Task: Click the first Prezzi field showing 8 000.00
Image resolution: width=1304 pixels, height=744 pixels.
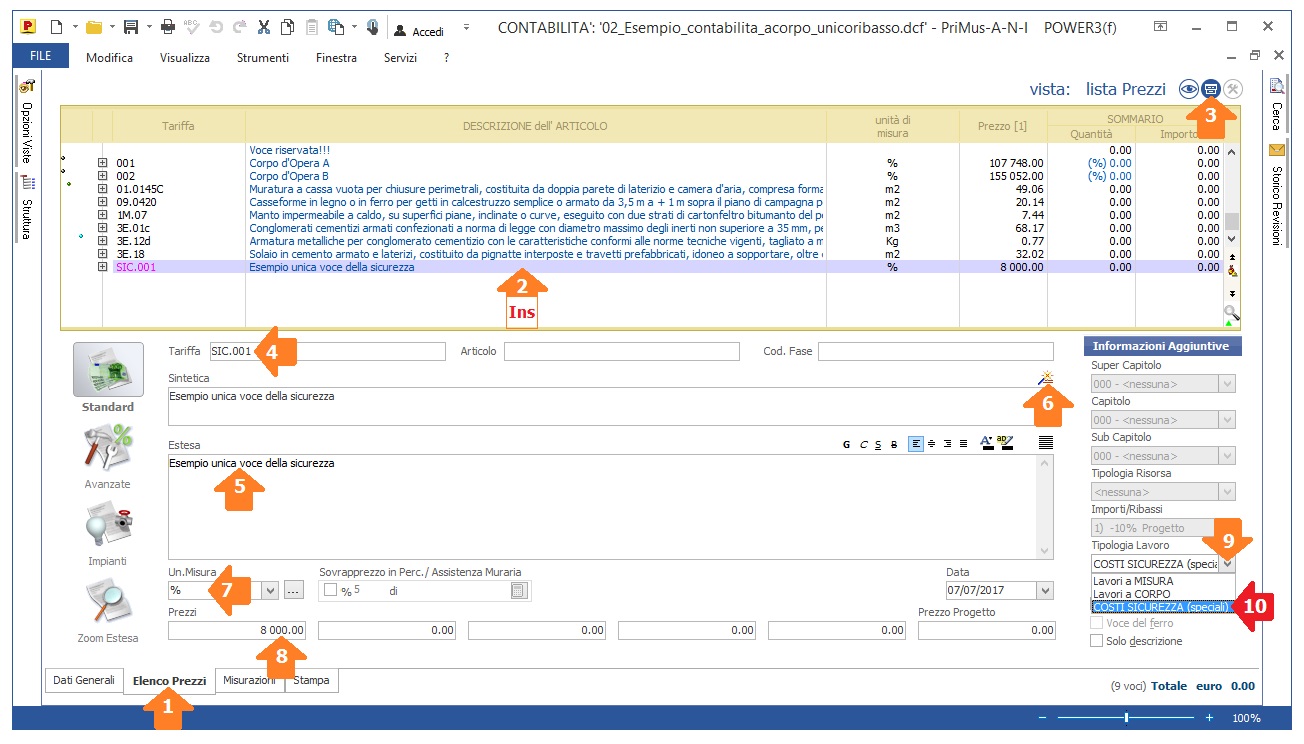Action: (237, 630)
